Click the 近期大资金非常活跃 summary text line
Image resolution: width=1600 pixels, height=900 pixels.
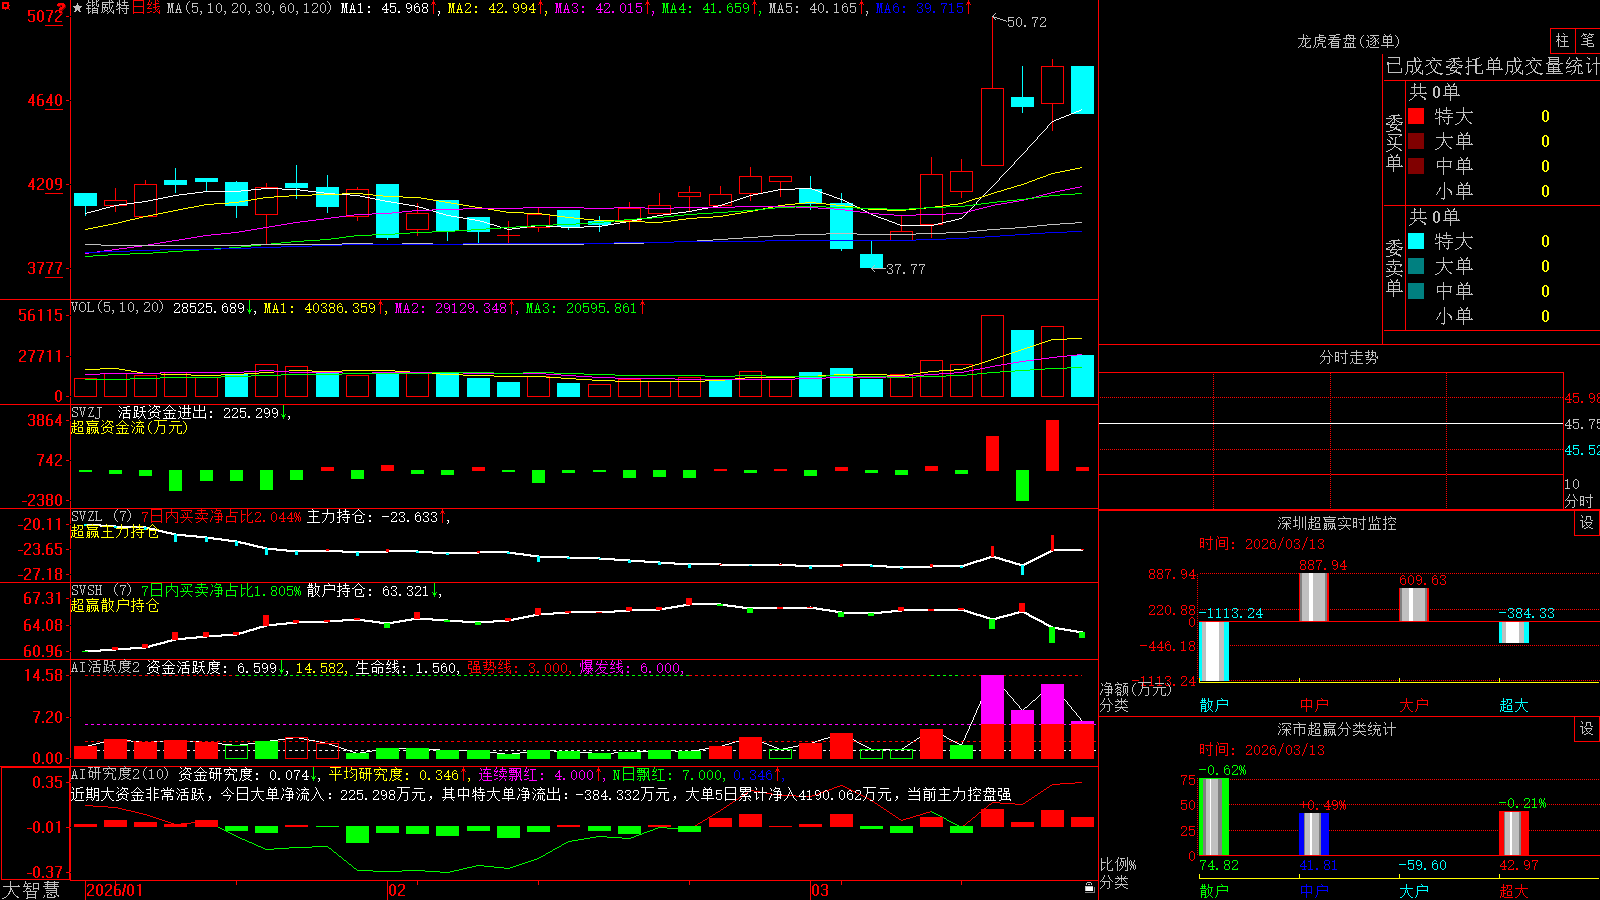click(541, 794)
